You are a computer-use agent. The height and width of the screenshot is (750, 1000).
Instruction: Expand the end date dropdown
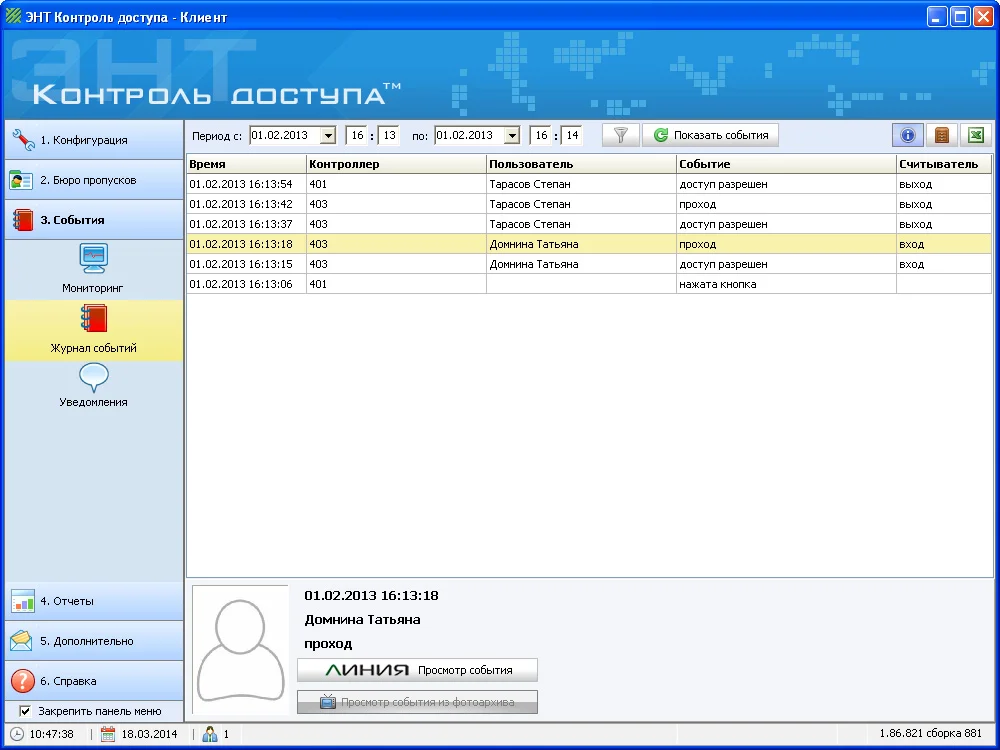tap(512, 136)
